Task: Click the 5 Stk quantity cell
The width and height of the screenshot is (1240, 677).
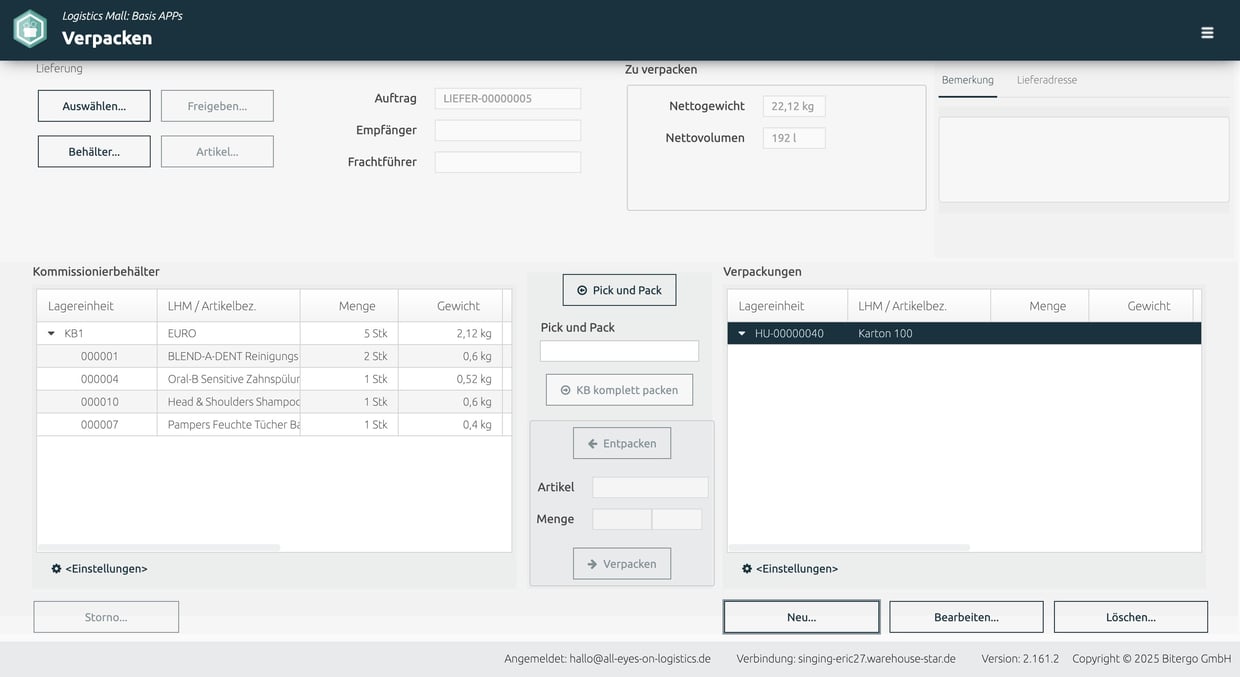Action: point(349,334)
